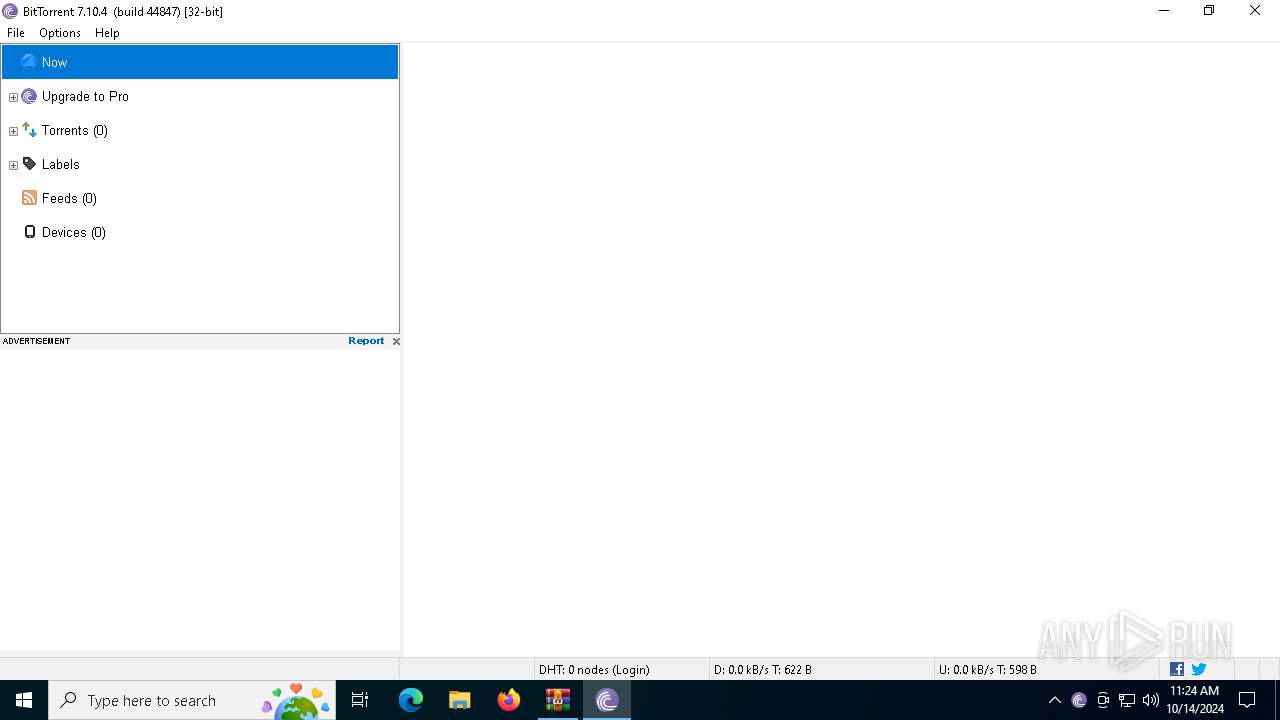Image resolution: width=1280 pixels, height=720 pixels.
Task: Expand the Labels tree node
Action: pos(13,165)
